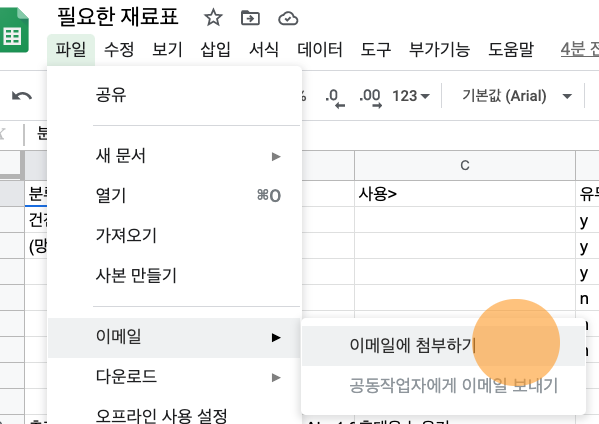Open the 도구 menu

point(376,50)
